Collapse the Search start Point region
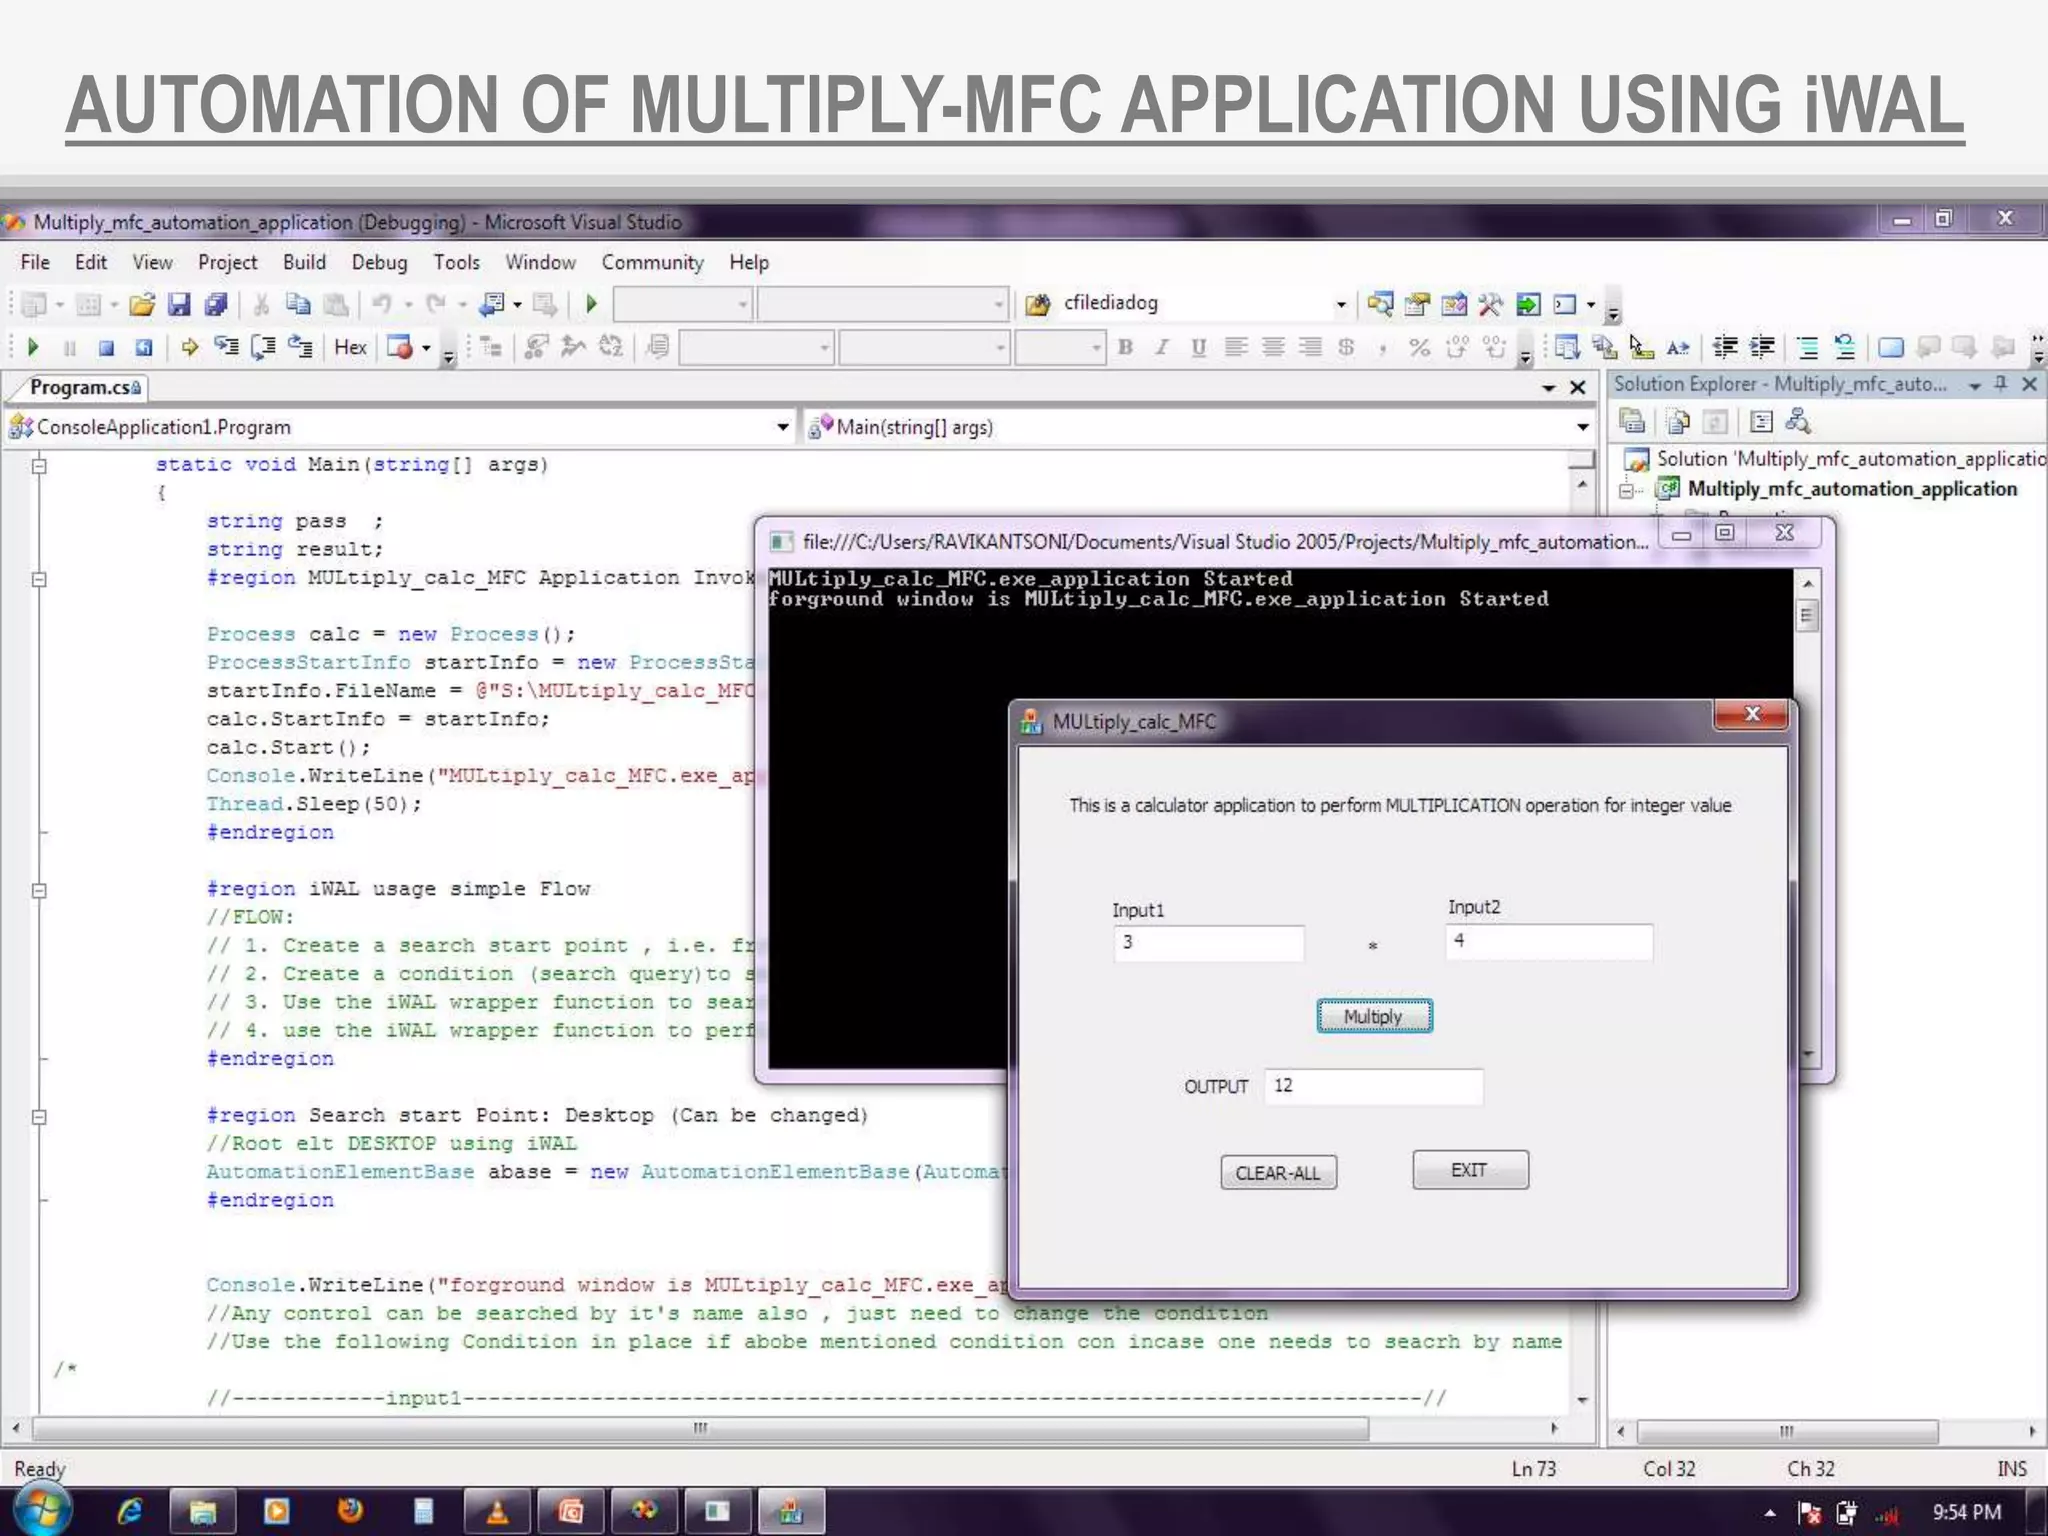Screen dimensions: 2048x1536 coord(39,1117)
